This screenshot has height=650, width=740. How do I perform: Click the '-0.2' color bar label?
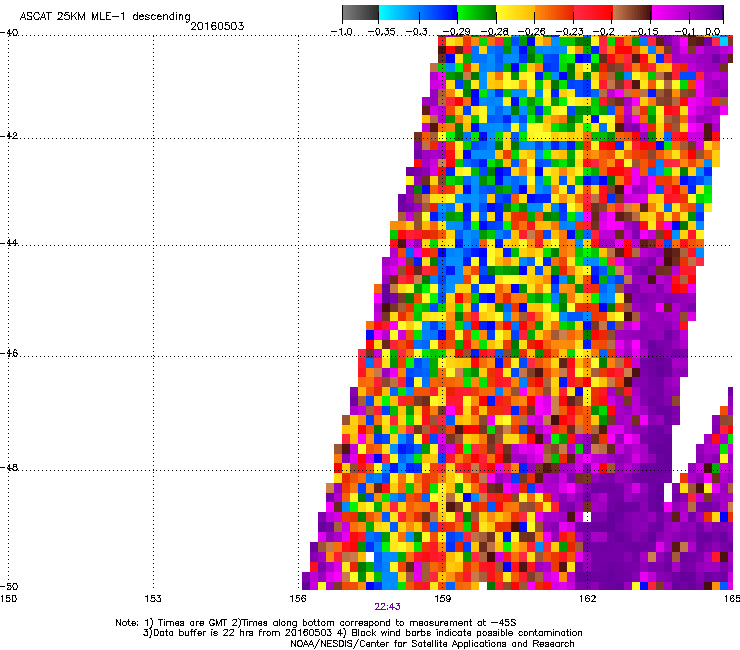[x=604, y=32]
